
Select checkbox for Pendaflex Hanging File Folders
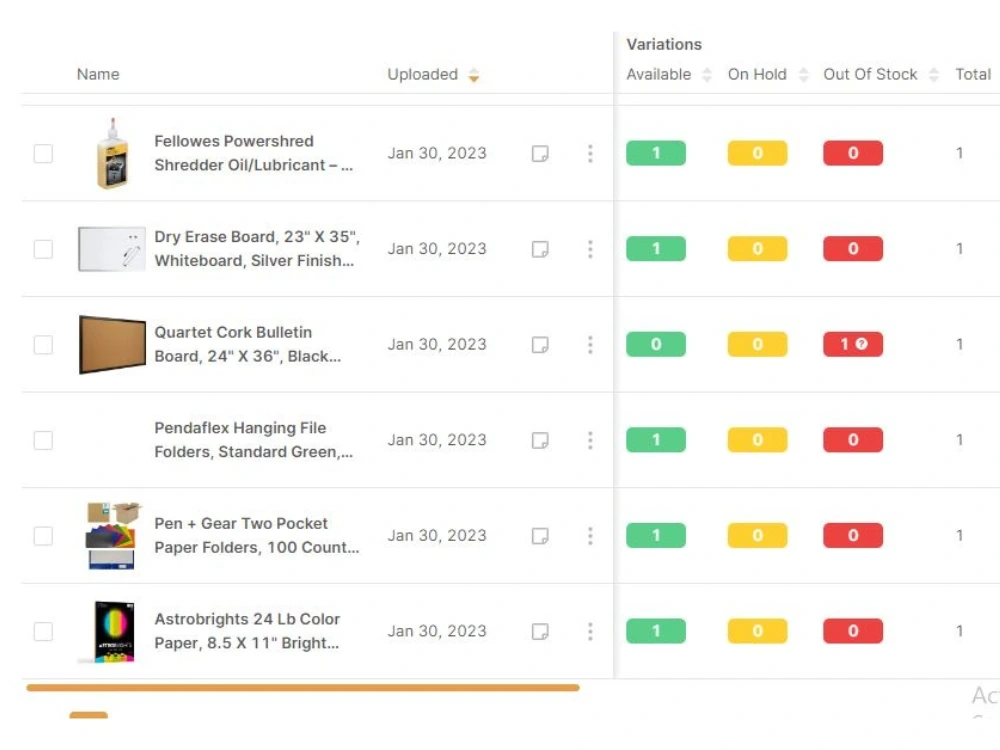point(43,441)
